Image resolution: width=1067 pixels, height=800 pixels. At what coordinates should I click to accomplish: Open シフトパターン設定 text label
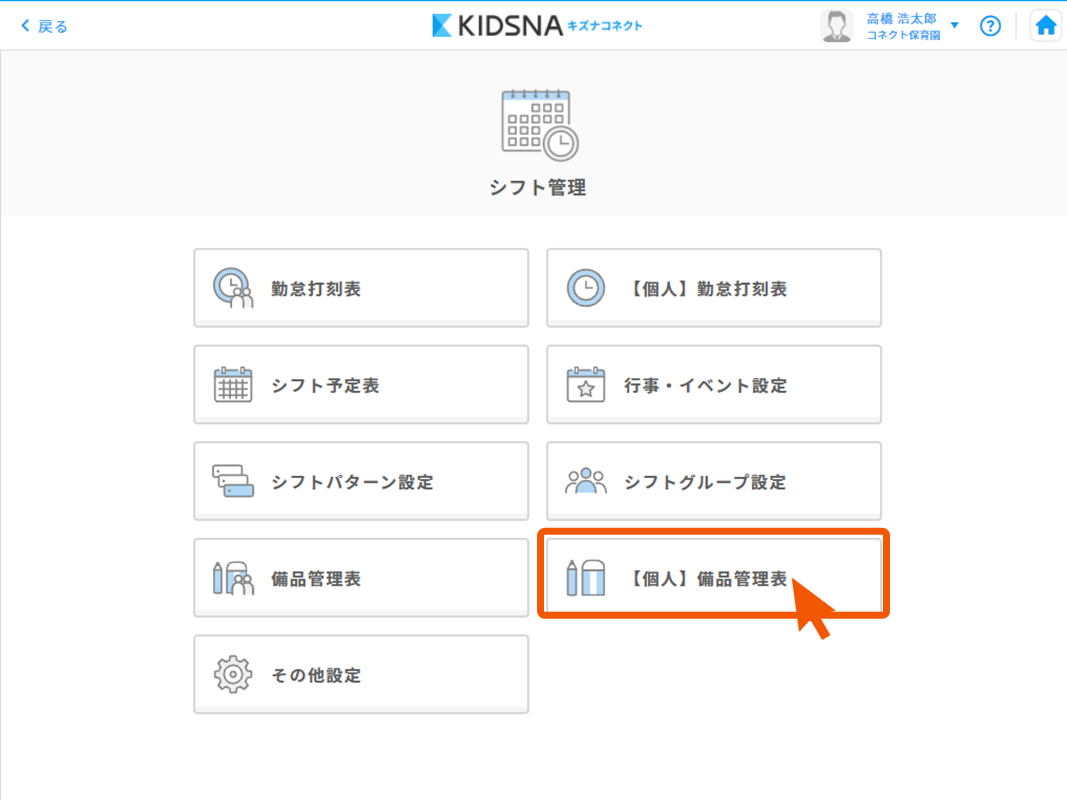[352, 482]
